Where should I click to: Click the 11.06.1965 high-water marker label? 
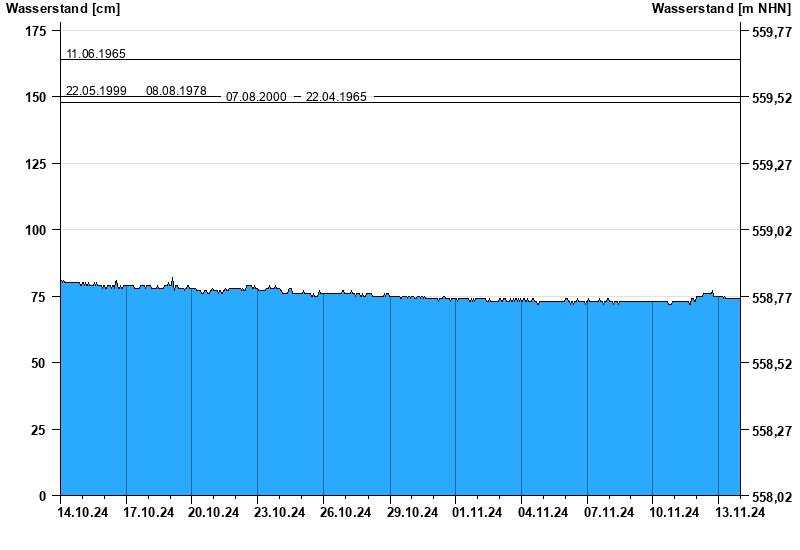pyautogui.click(x=96, y=54)
